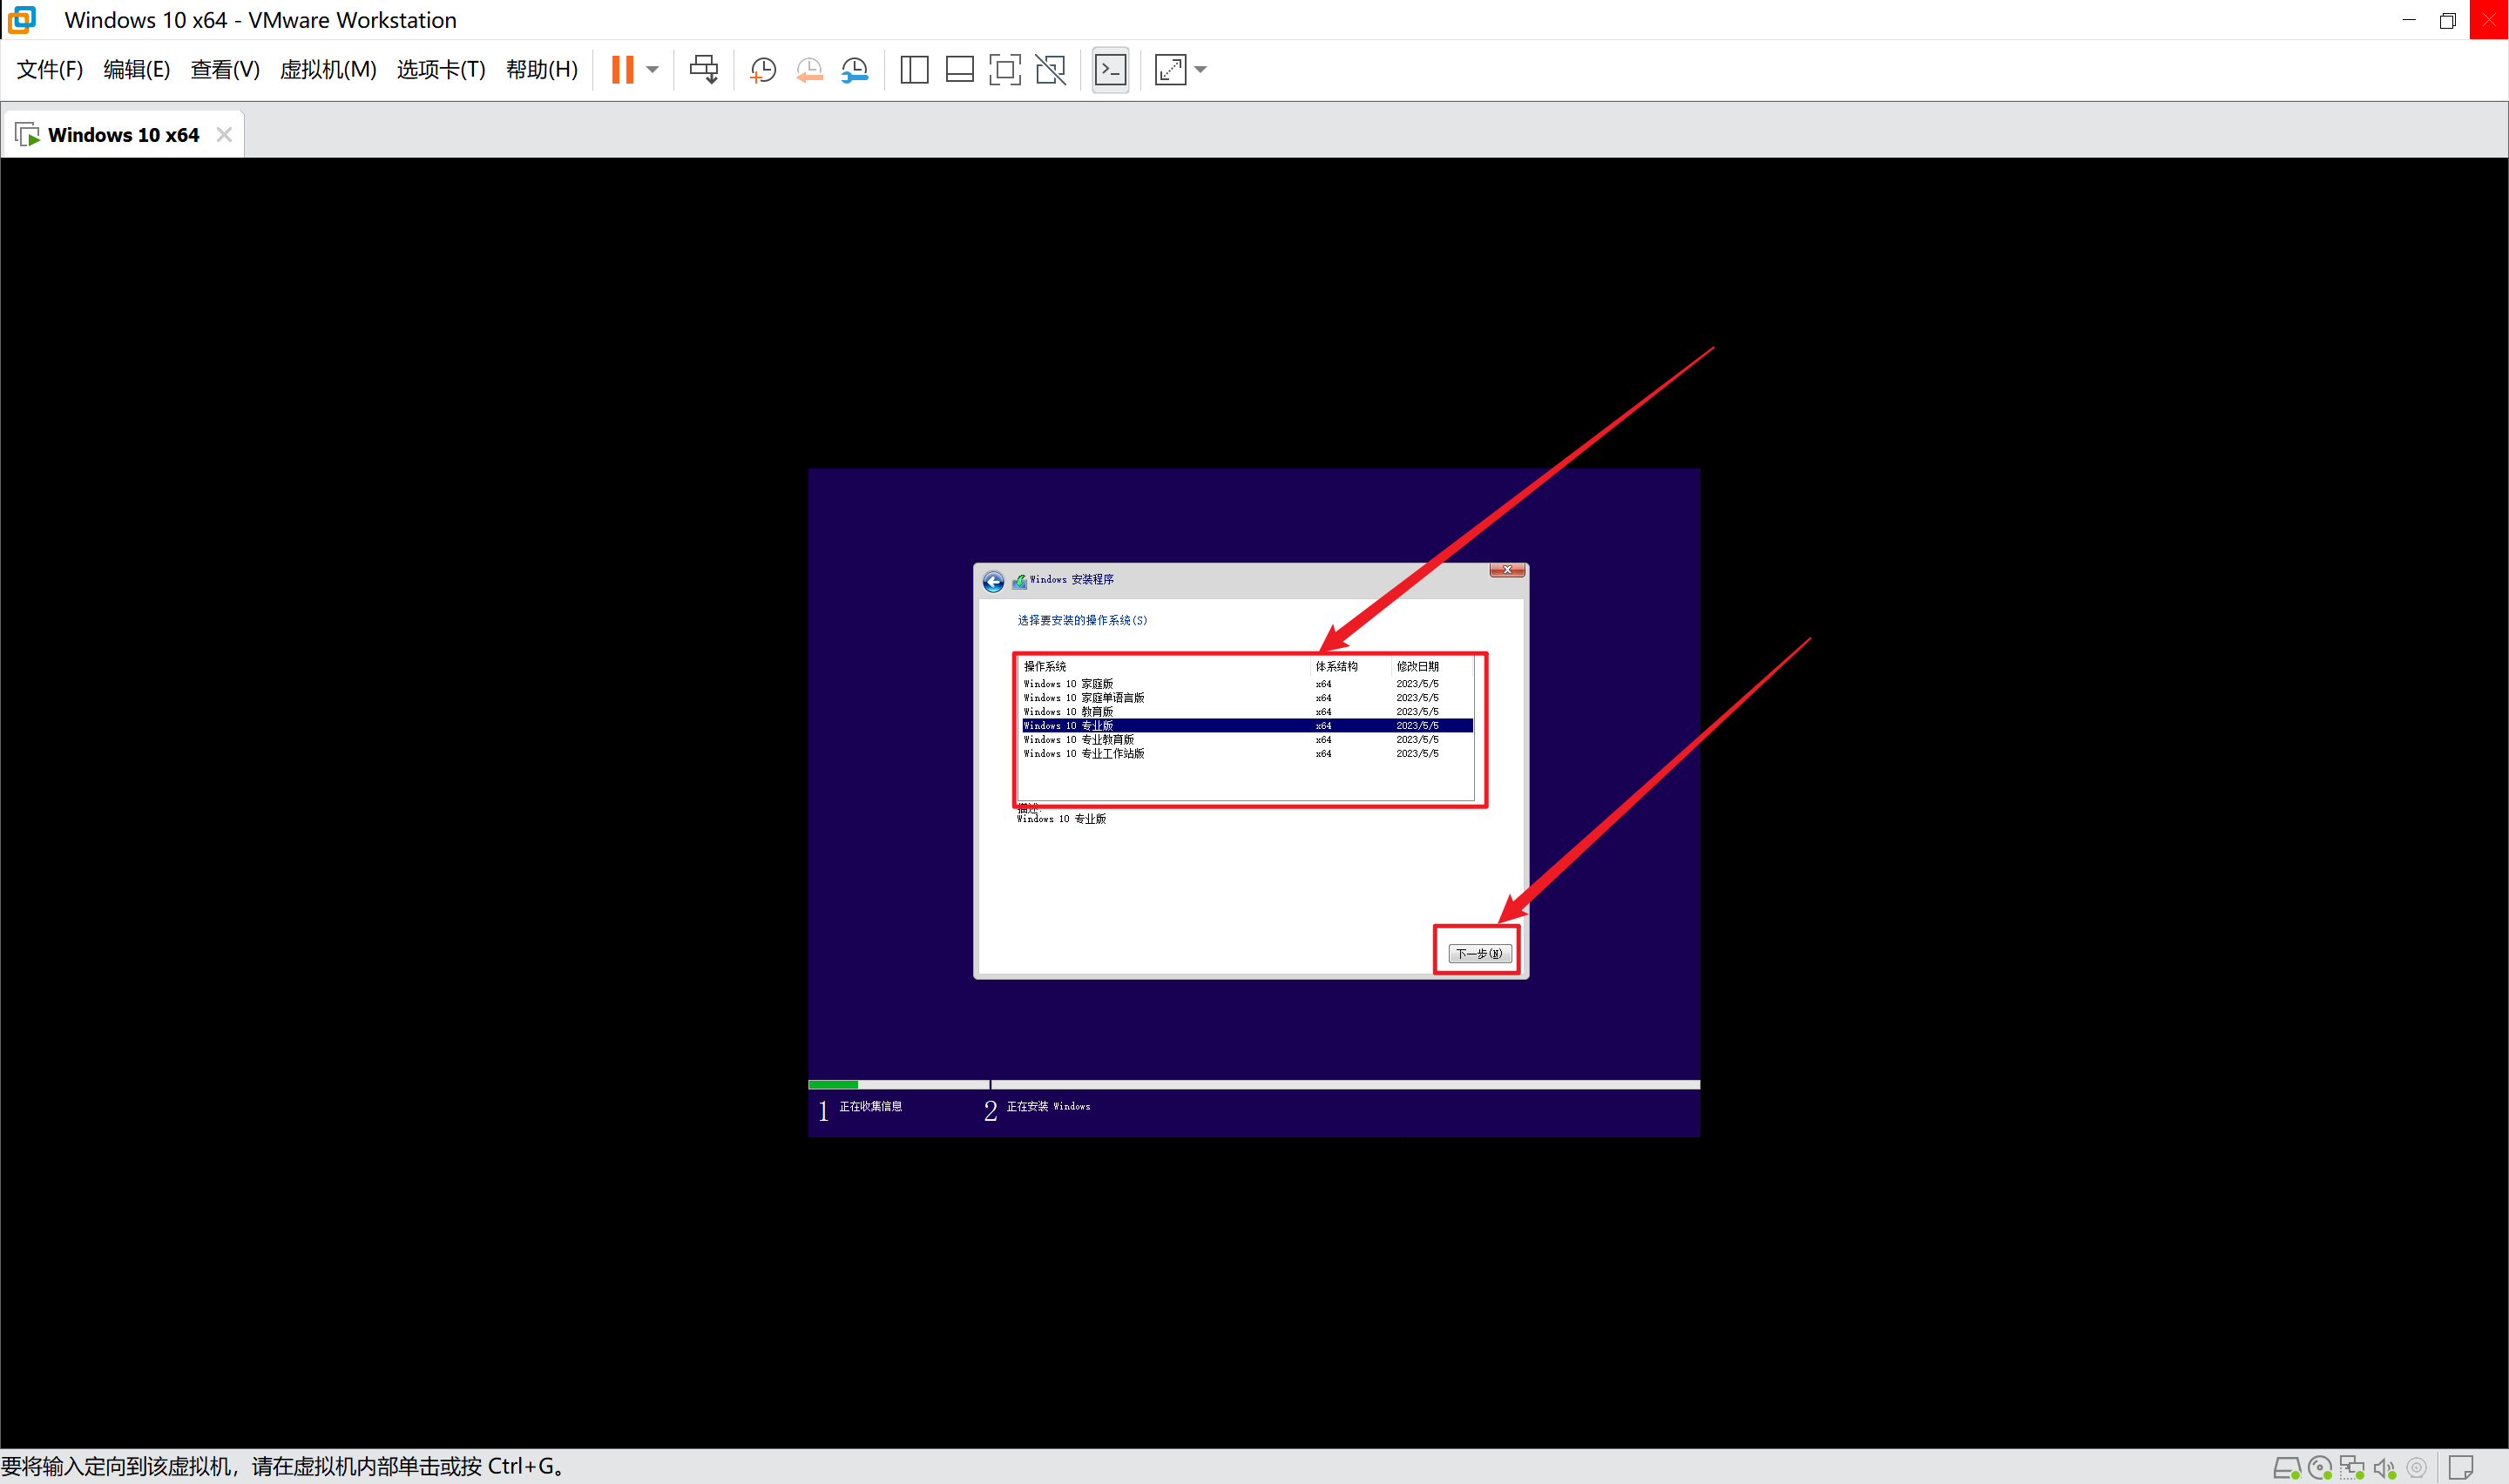
Task: Click the network adapter status icon
Action: click(2352, 1467)
